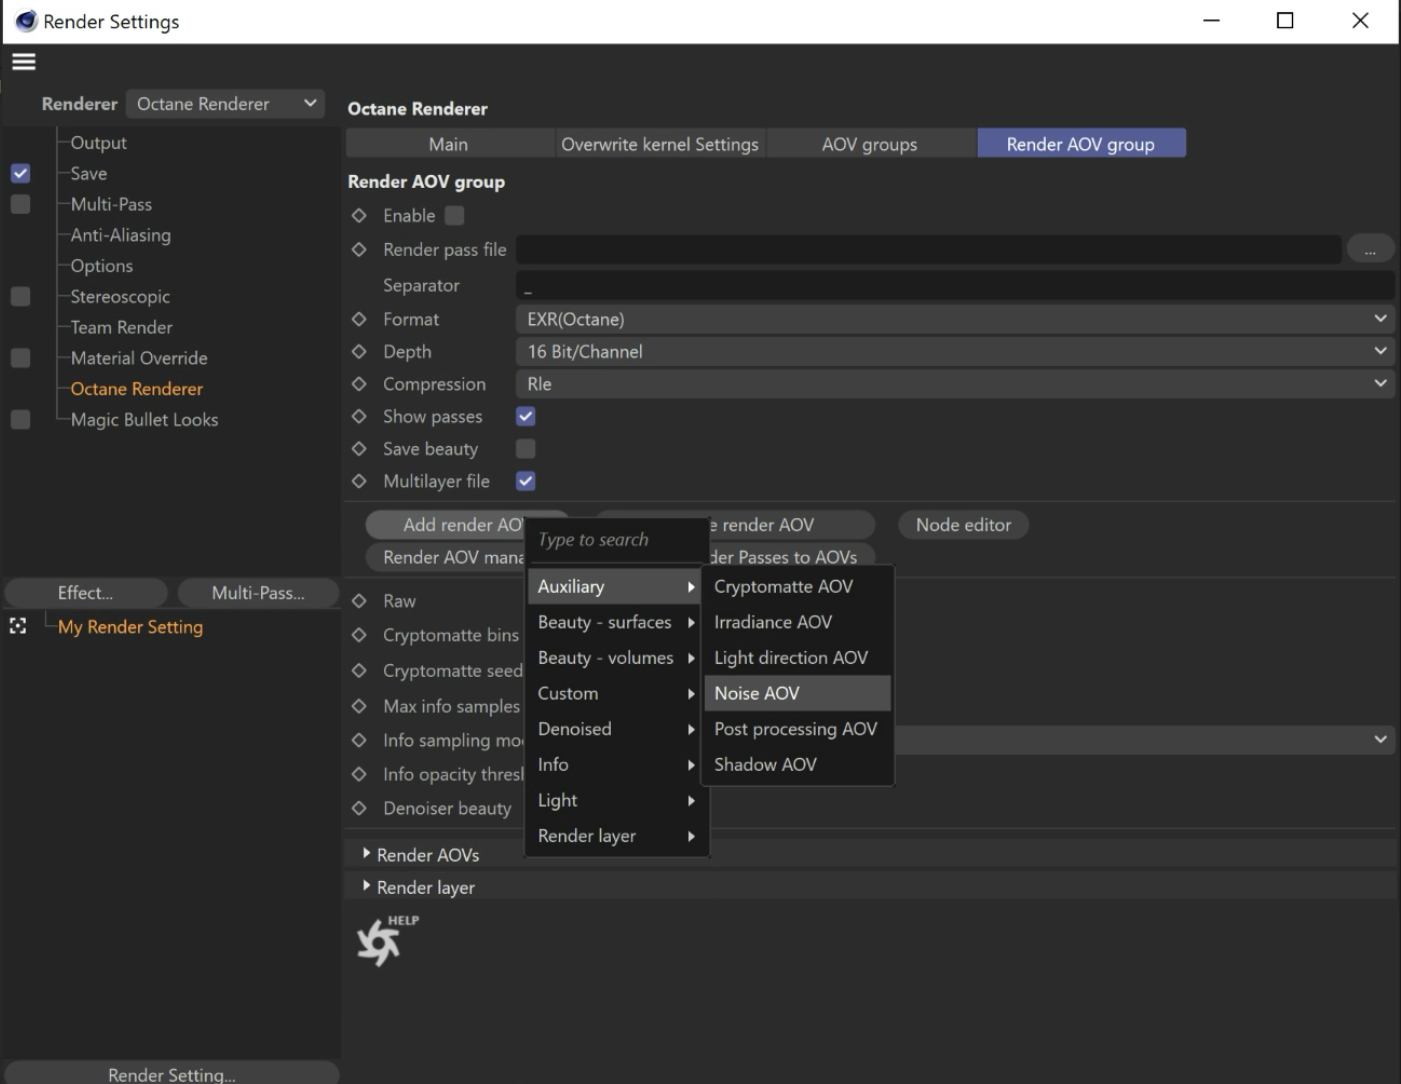Open the Denoised submenu entry

point(616,729)
